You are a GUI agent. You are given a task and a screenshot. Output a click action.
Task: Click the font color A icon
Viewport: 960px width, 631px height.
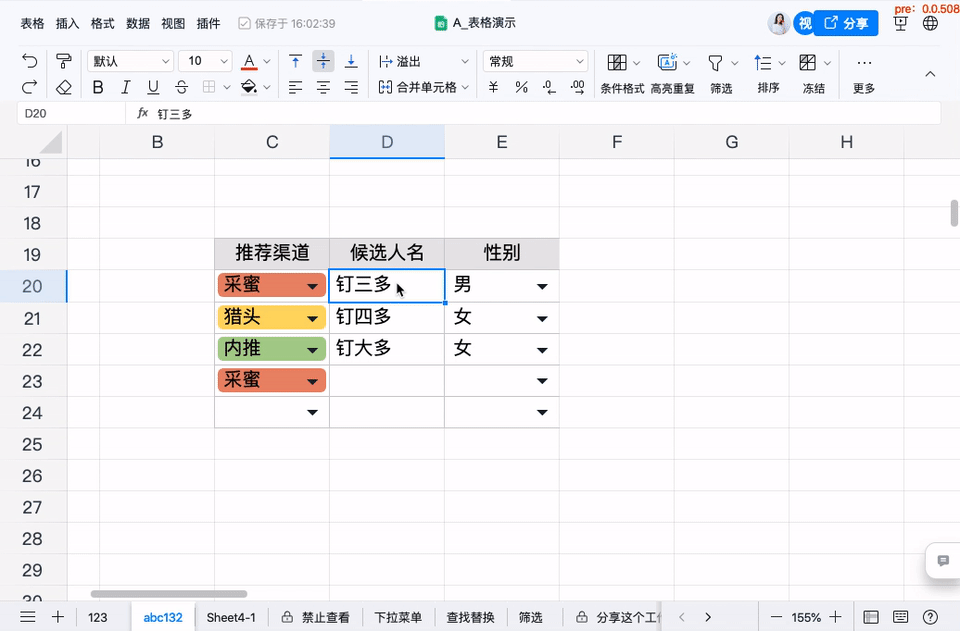click(249, 61)
